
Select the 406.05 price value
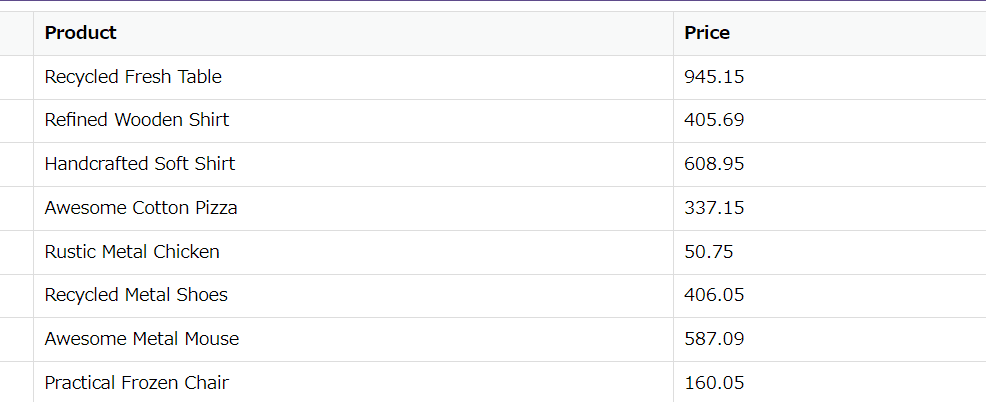pyautogui.click(x=714, y=295)
